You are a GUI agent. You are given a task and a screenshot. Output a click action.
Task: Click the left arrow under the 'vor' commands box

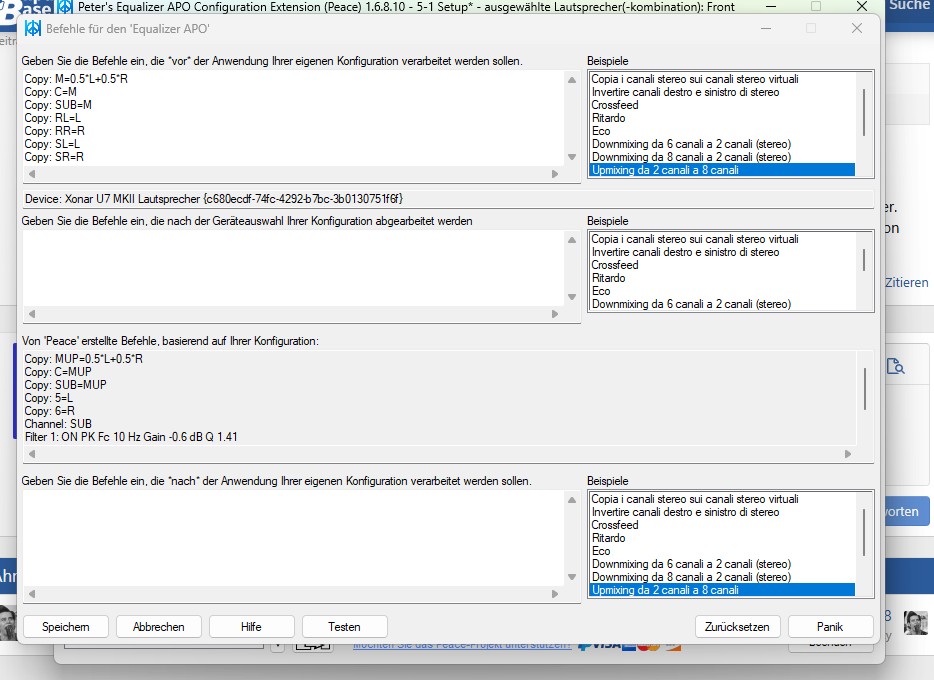coord(32,174)
